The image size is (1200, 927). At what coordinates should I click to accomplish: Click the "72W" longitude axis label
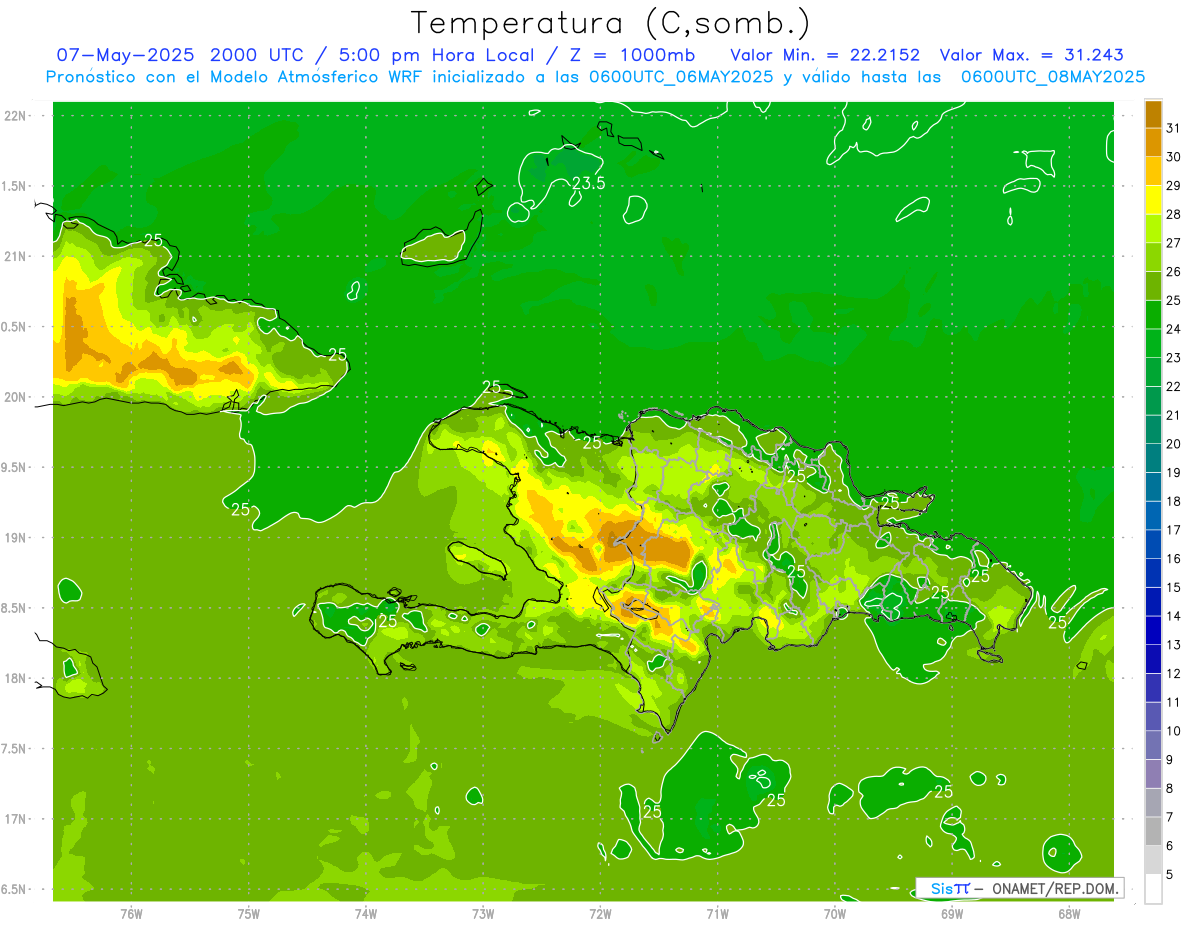[600, 913]
